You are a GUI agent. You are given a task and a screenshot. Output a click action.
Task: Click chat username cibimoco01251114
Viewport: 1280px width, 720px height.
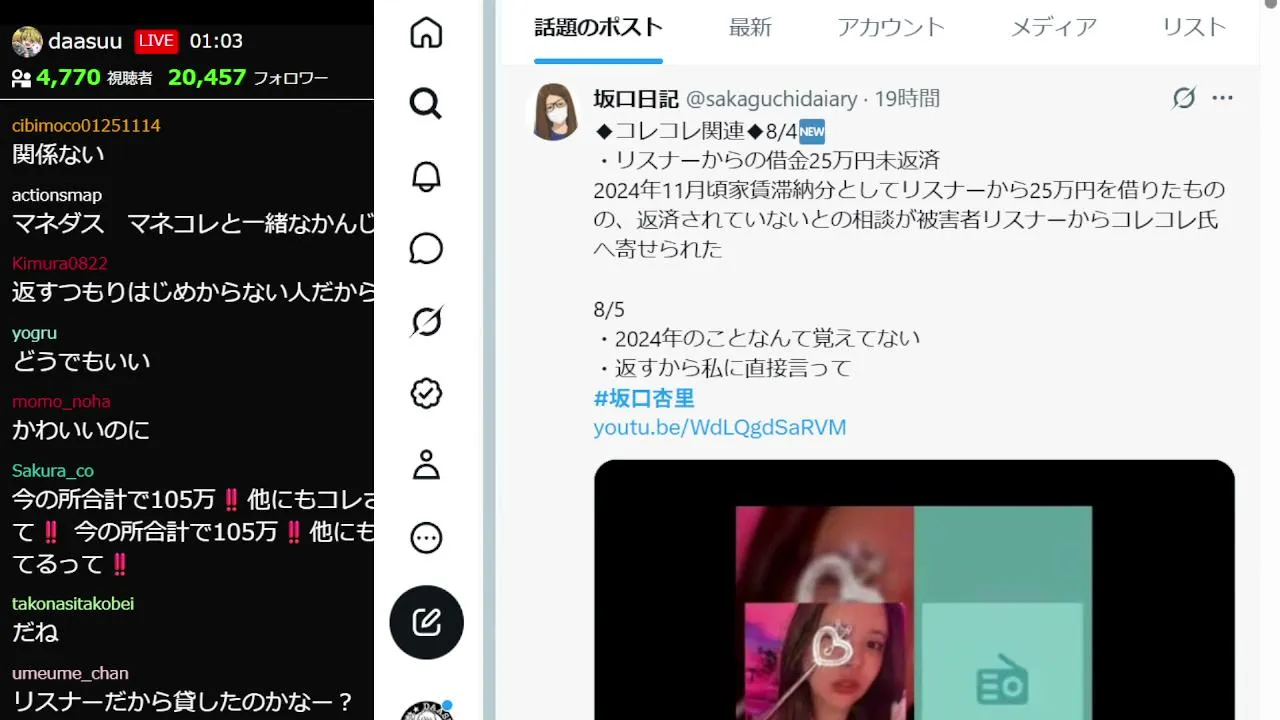(86, 126)
